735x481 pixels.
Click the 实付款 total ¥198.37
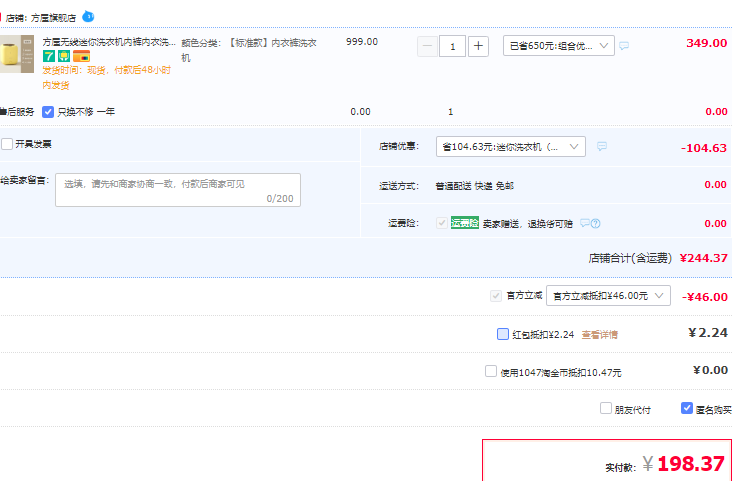point(684,464)
